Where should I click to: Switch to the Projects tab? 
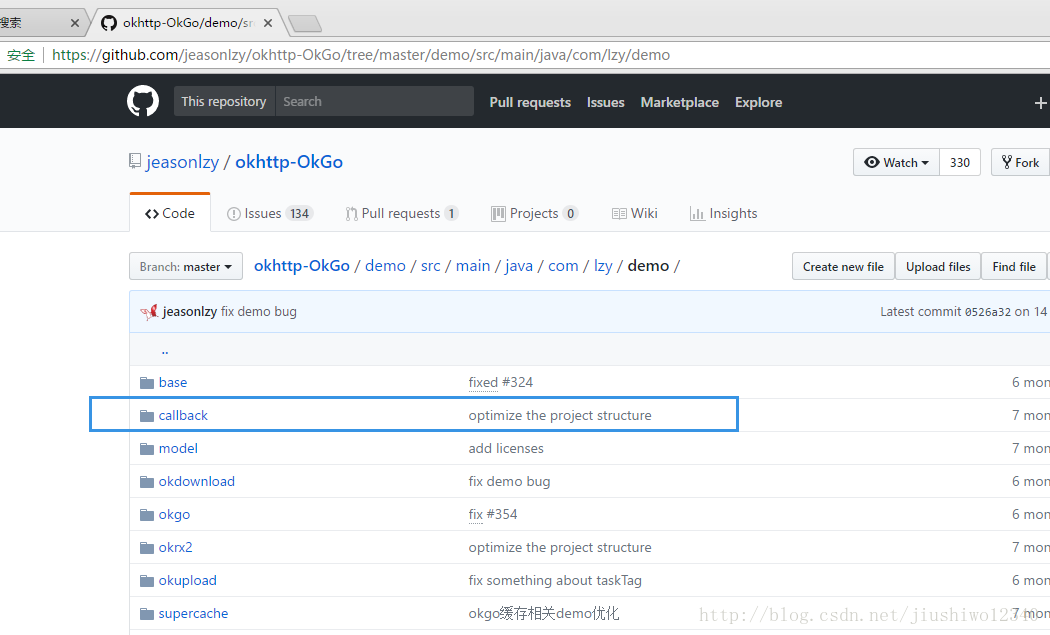(534, 214)
